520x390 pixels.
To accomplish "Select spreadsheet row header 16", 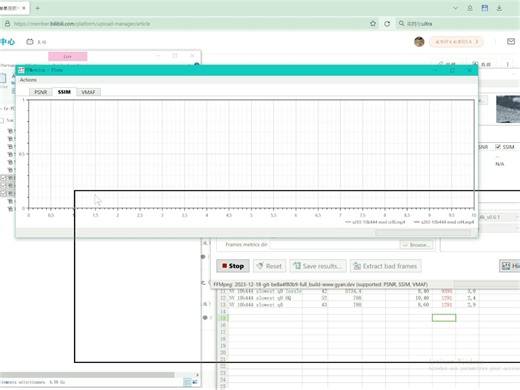I will click(x=223, y=325).
